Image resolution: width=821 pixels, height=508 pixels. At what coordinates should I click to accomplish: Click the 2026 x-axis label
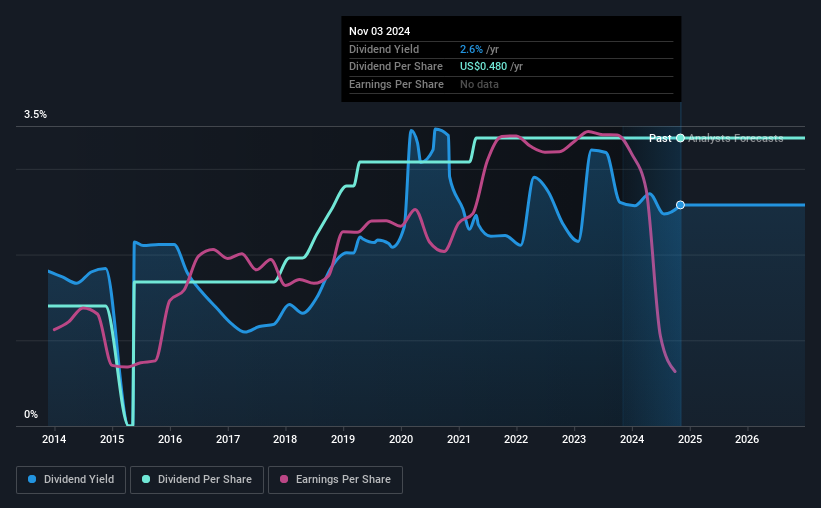click(x=747, y=439)
